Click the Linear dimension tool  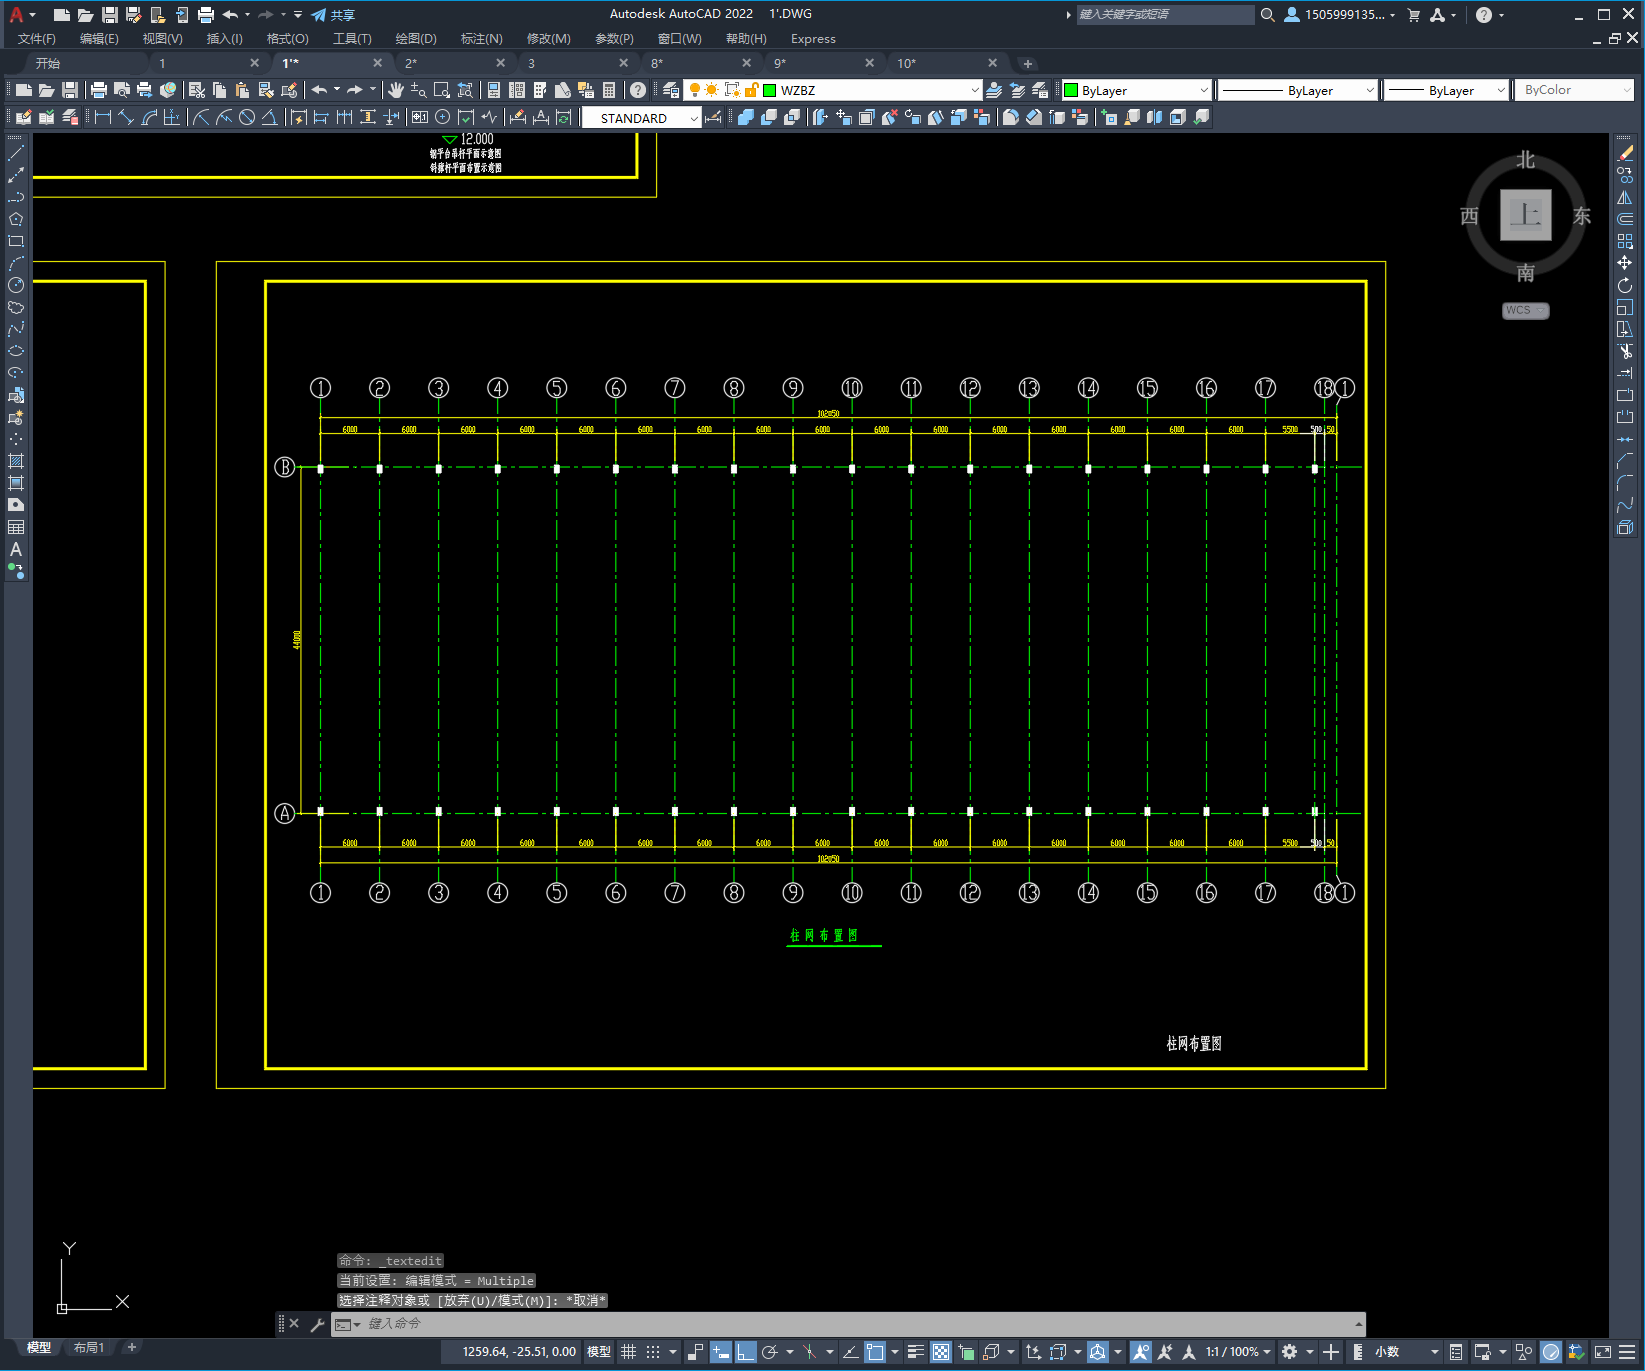pos(102,117)
